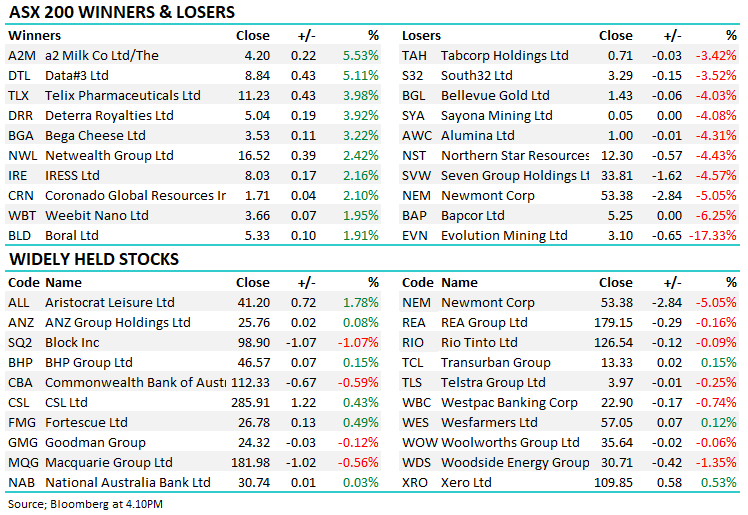748x515 pixels.
Task: Select the BHP ticker code
Action: [x=21, y=363]
